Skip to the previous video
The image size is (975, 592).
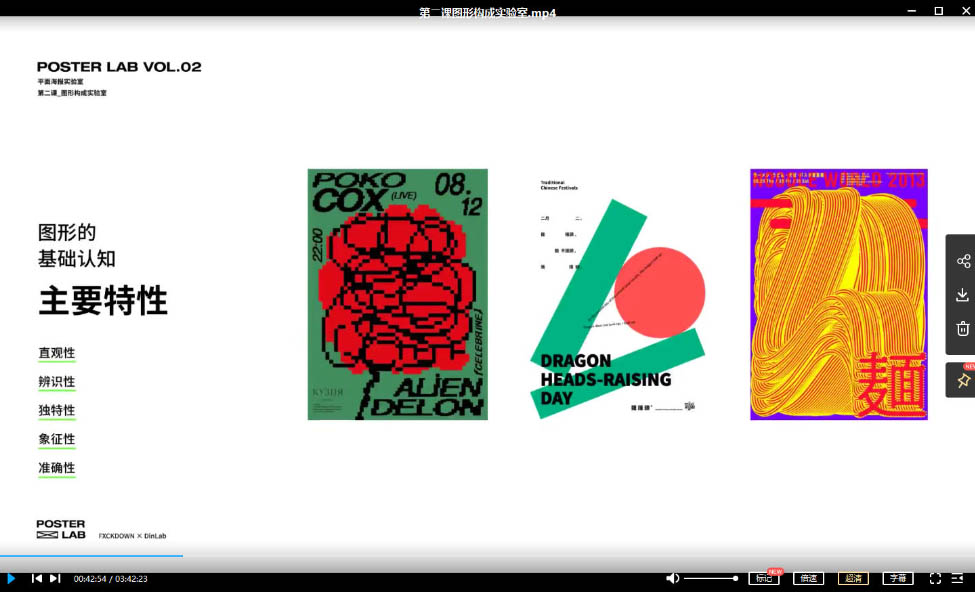point(37,578)
